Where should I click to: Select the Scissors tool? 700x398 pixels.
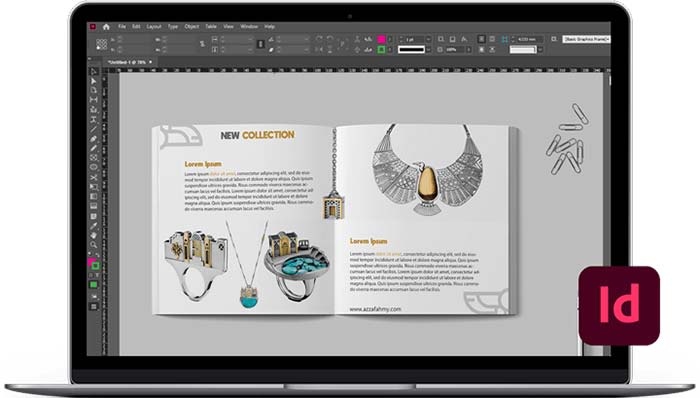93,178
